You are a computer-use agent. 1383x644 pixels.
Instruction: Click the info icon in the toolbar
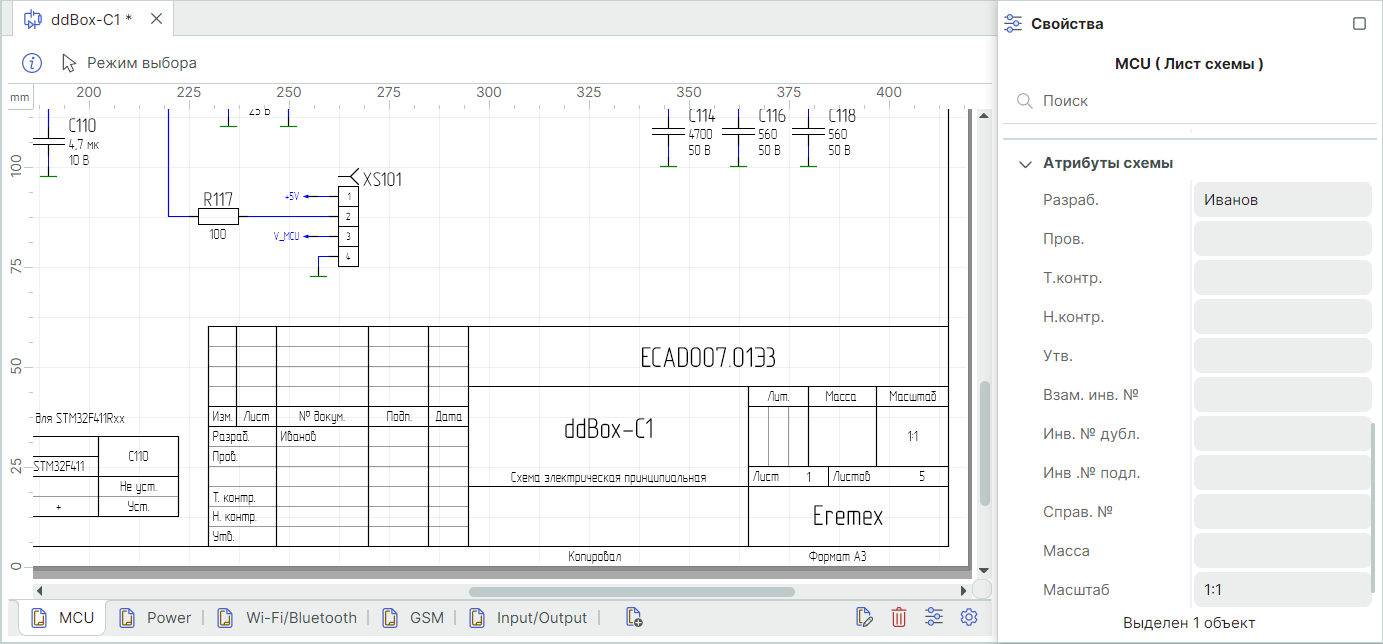(32, 63)
